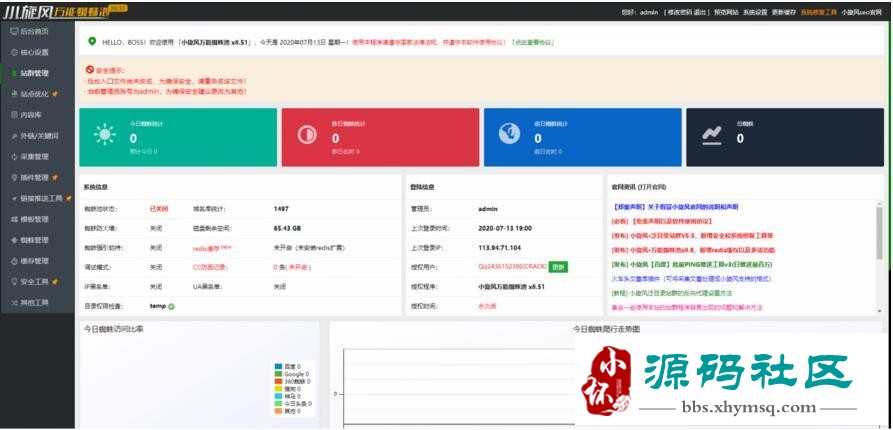Click 打开官网 link in 官网资讯 header
This screenshot has height=430, width=893.
pos(652,187)
